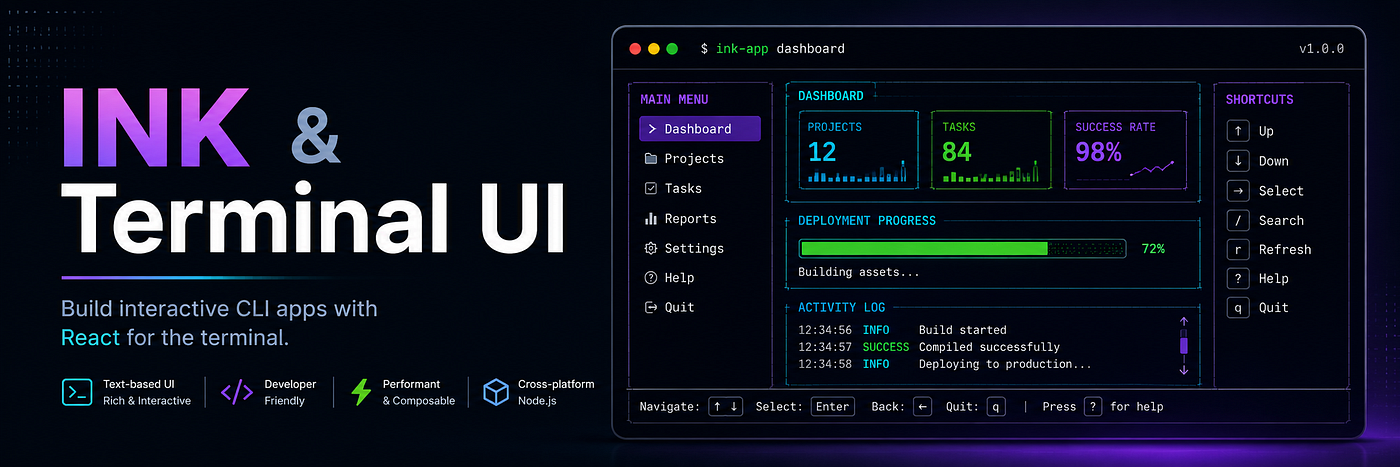Viewport: 1400px width, 467px height.
Task: Click the 'Deploying to production...' log entry
Action: pyautogui.click(x=1005, y=364)
